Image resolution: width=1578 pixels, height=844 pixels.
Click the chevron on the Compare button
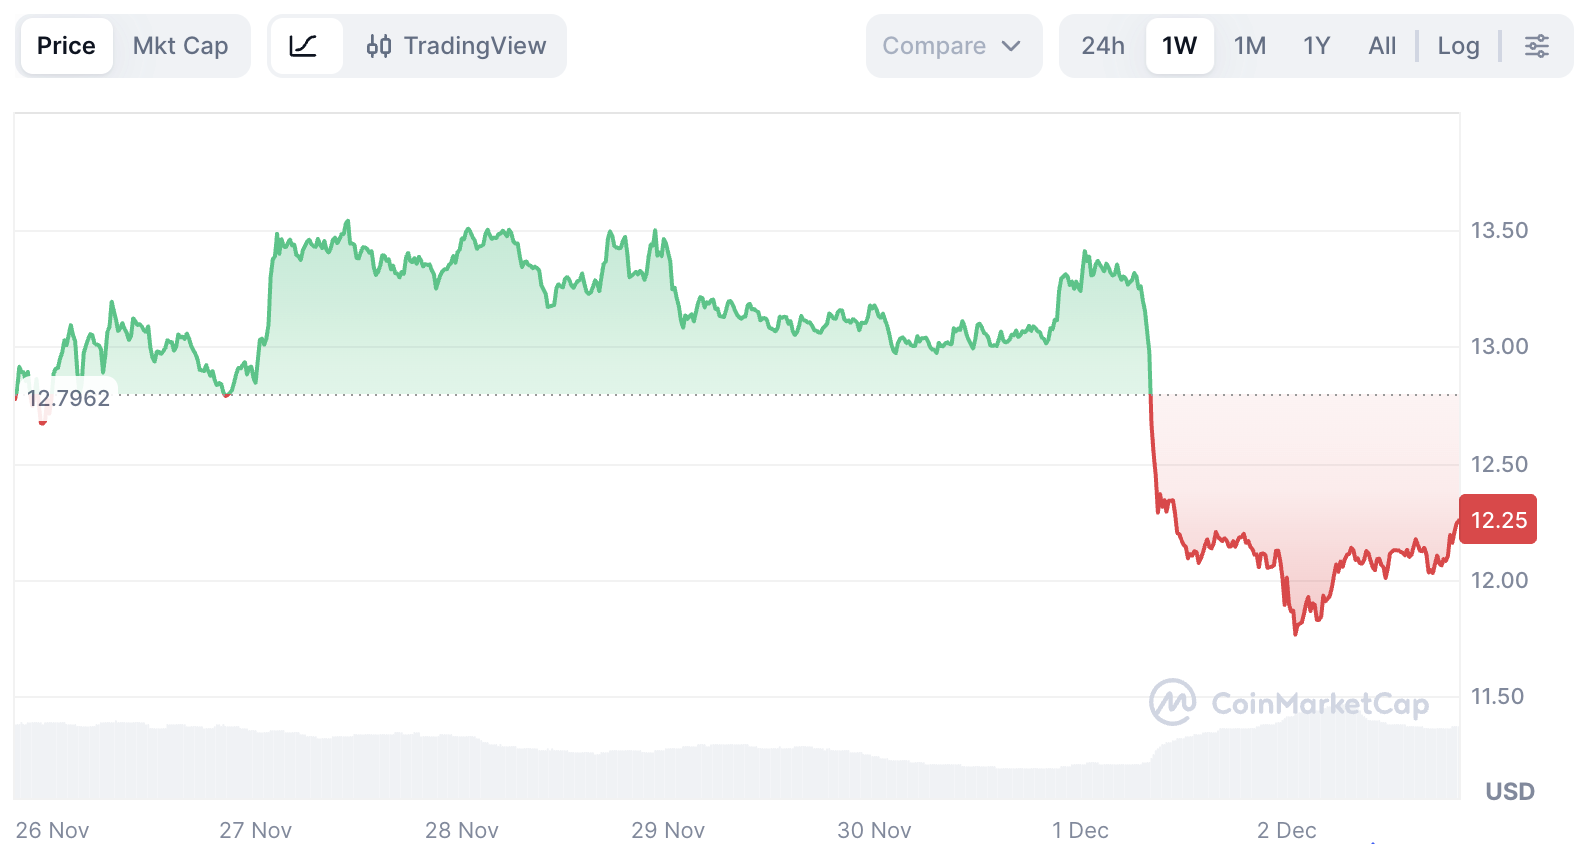point(1011,45)
